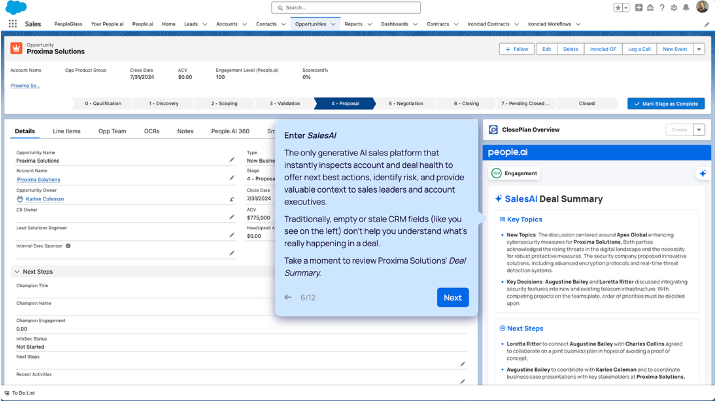Screen dimensions: 716x402
Task: Expand the Dashboards nav dropdown
Action: (x=415, y=24)
